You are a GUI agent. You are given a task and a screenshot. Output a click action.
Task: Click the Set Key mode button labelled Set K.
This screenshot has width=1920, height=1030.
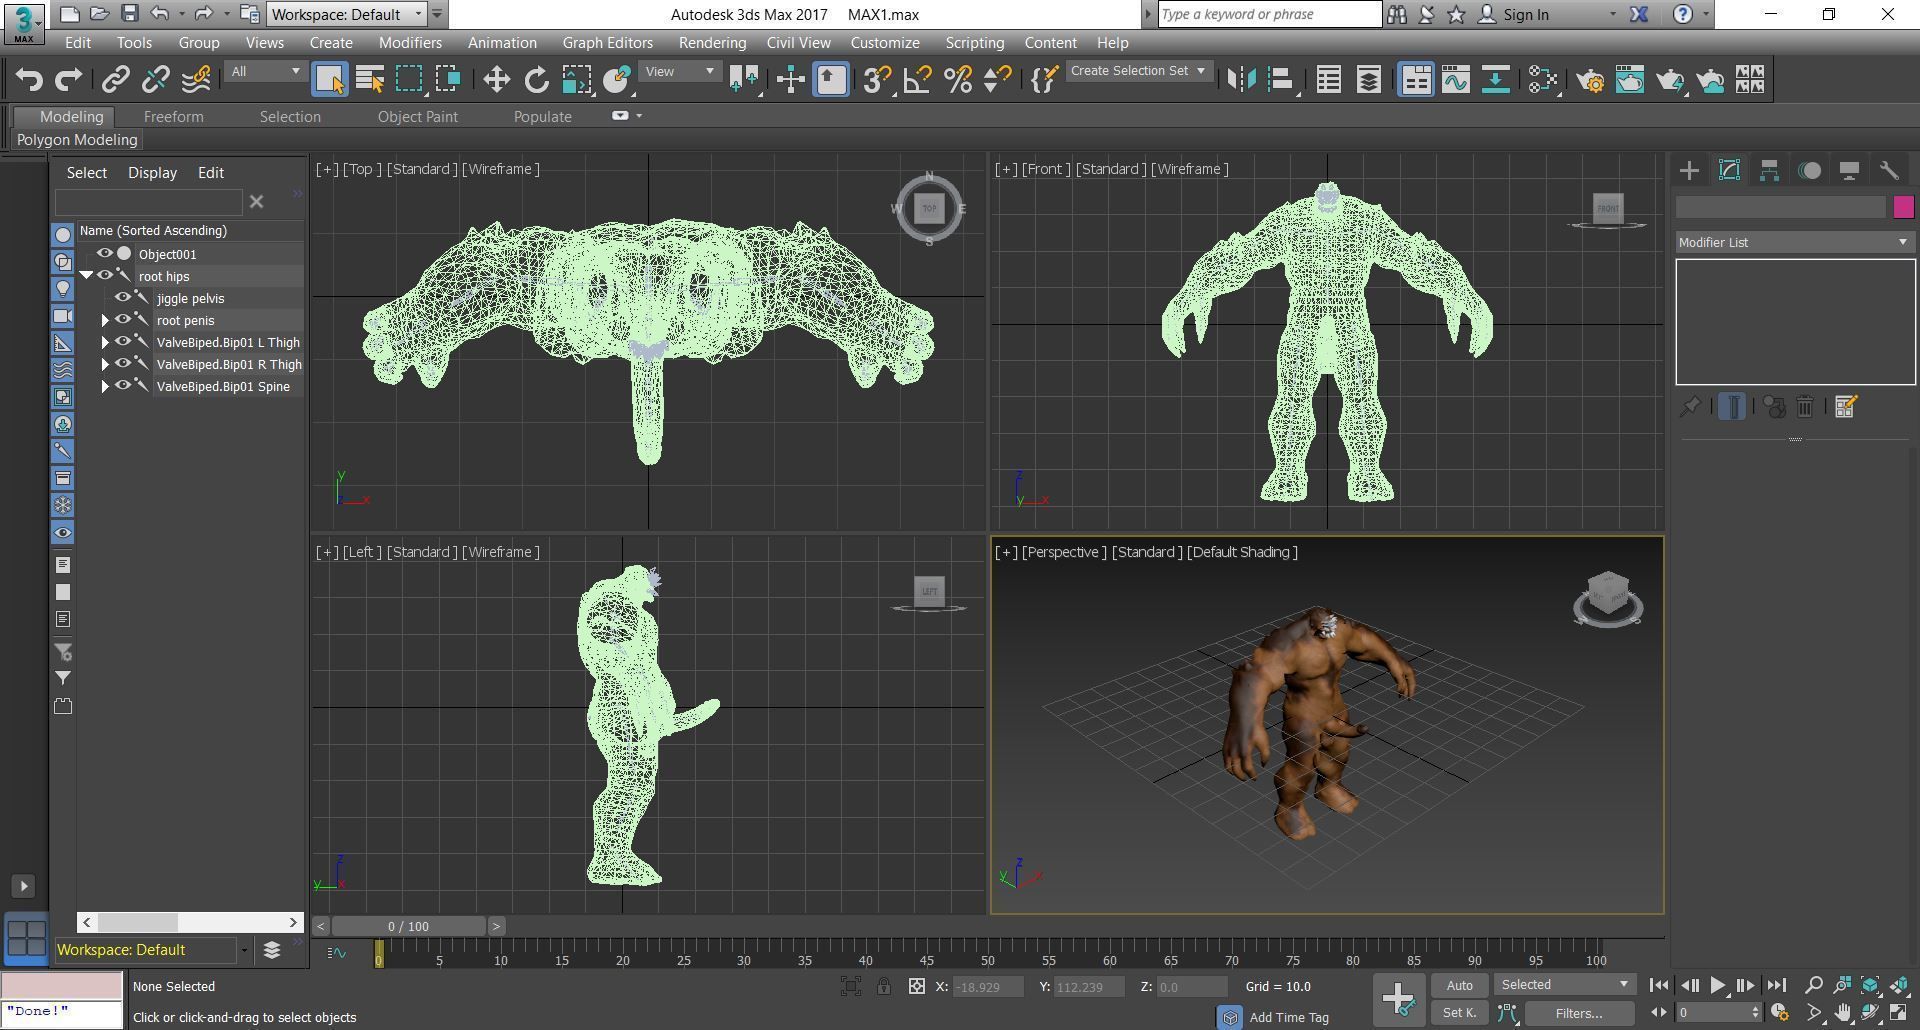[x=1459, y=1013]
